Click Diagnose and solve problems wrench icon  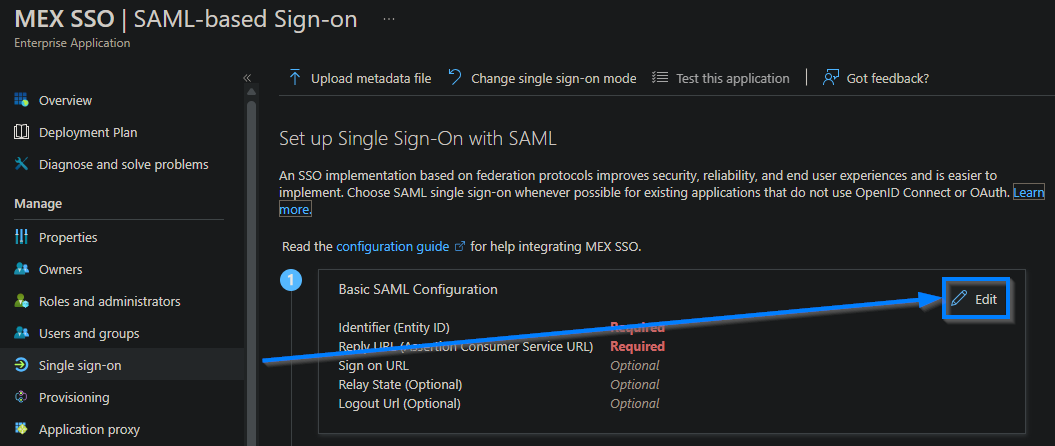pyautogui.click(x=21, y=164)
